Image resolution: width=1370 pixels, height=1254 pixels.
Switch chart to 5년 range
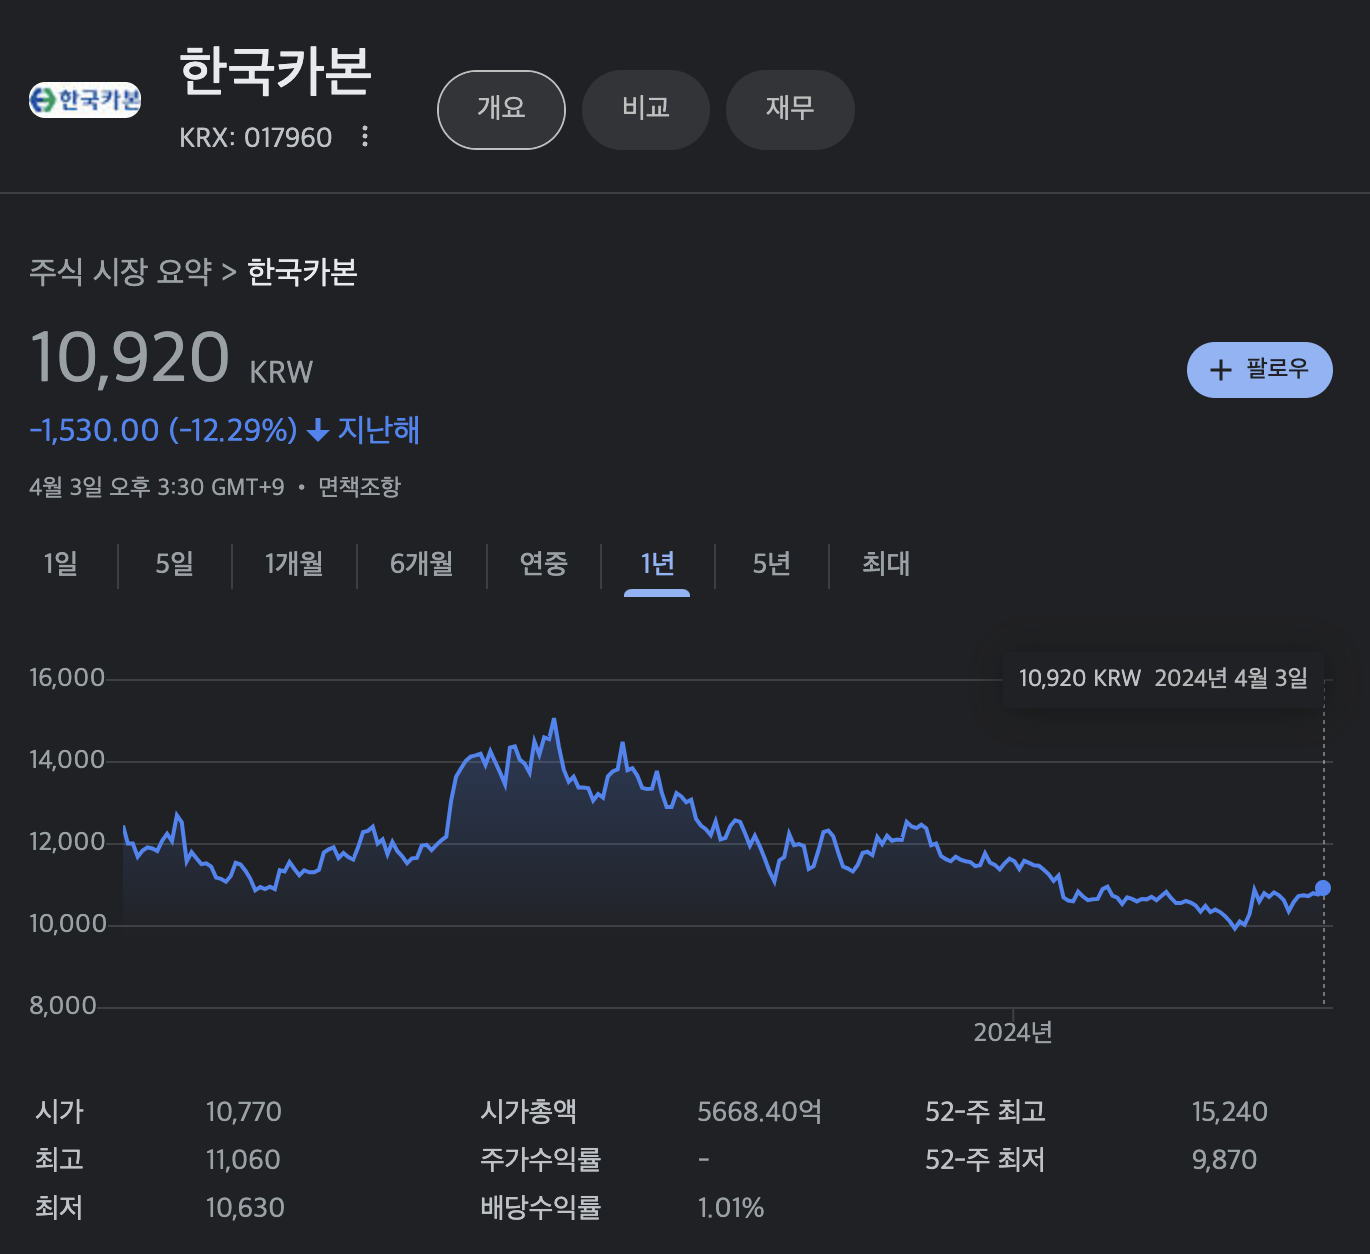coord(771,564)
